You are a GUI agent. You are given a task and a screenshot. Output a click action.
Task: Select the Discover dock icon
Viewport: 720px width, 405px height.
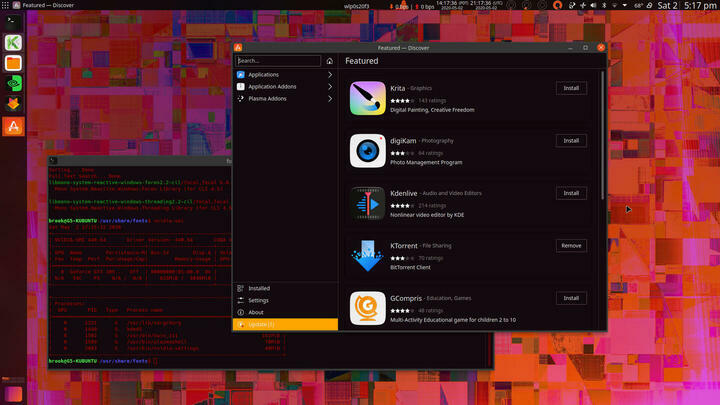click(x=13, y=126)
